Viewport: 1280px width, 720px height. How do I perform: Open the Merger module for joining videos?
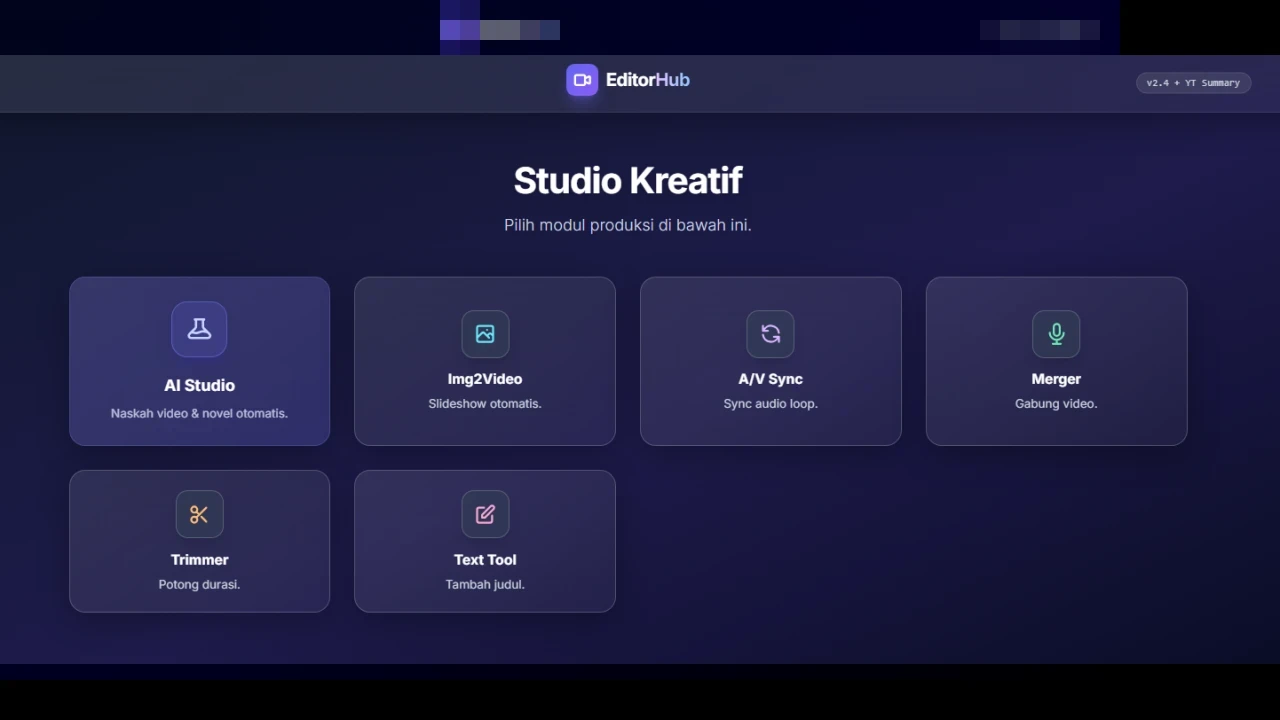coord(1056,361)
